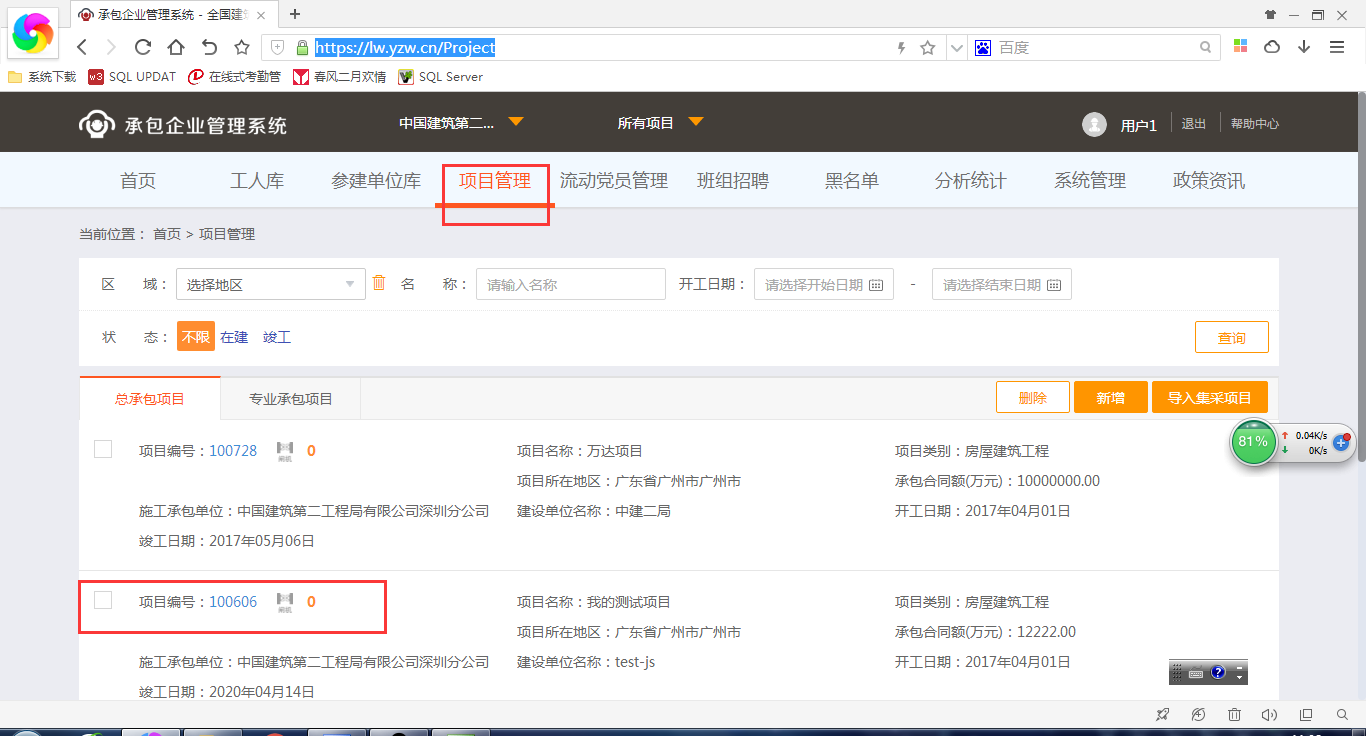The width and height of the screenshot is (1366, 736).
Task: Reload the page with refresh icon
Action: pos(143,47)
